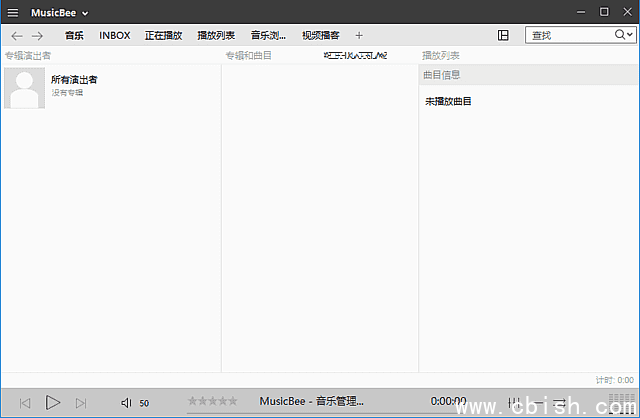The image size is (640, 418).
Task: Open the 播放列表 tab
Action: click(x=216, y=36)
